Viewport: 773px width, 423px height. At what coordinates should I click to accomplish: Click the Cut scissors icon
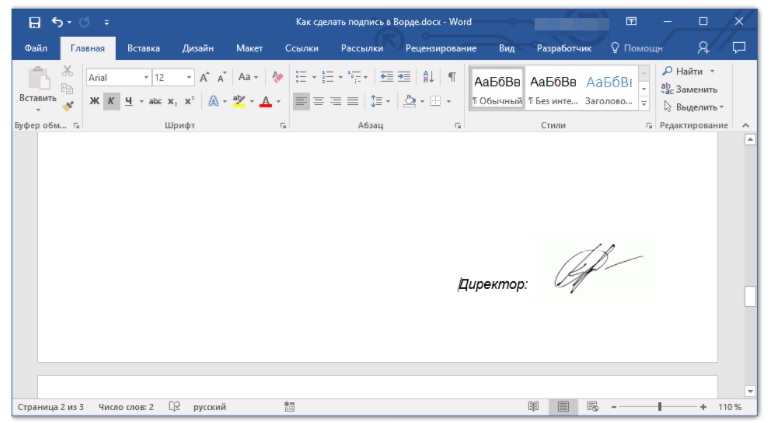click(x=68, y=72)
